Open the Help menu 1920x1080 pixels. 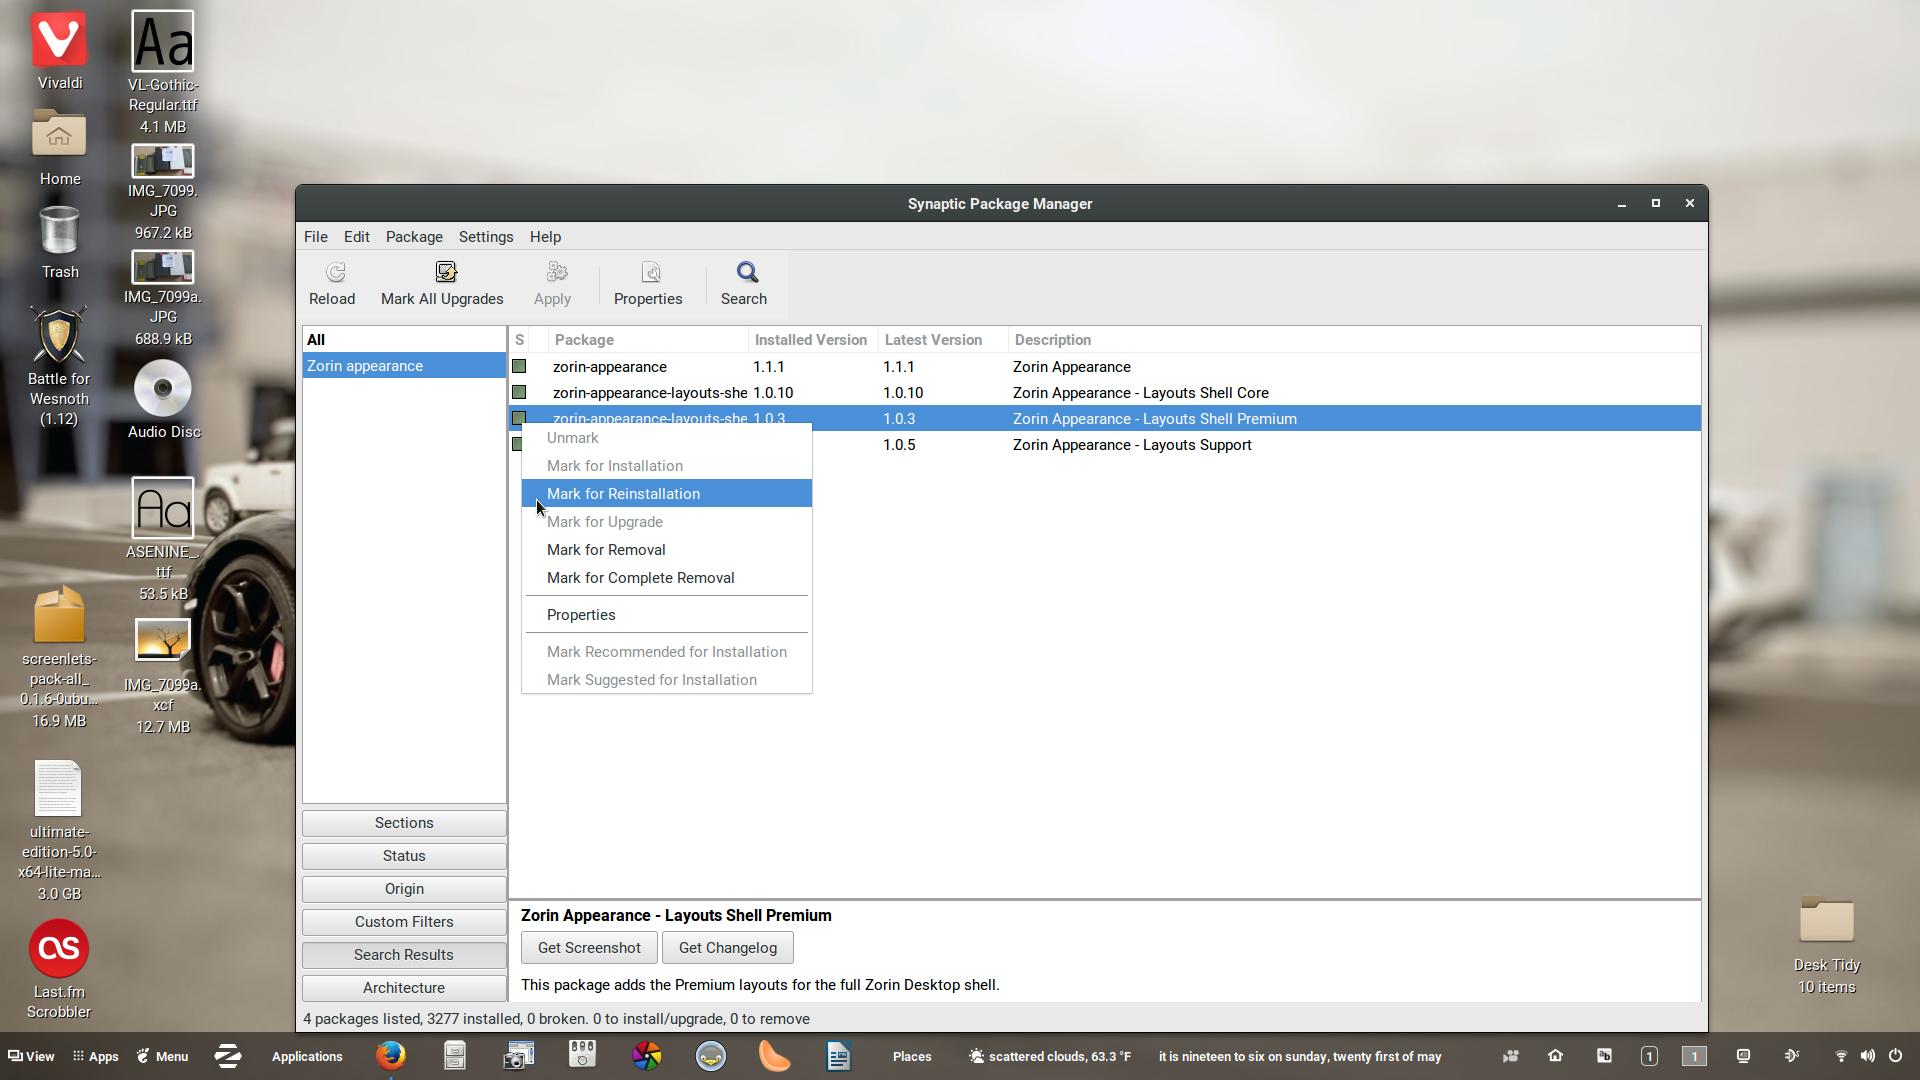click(545, 237)
